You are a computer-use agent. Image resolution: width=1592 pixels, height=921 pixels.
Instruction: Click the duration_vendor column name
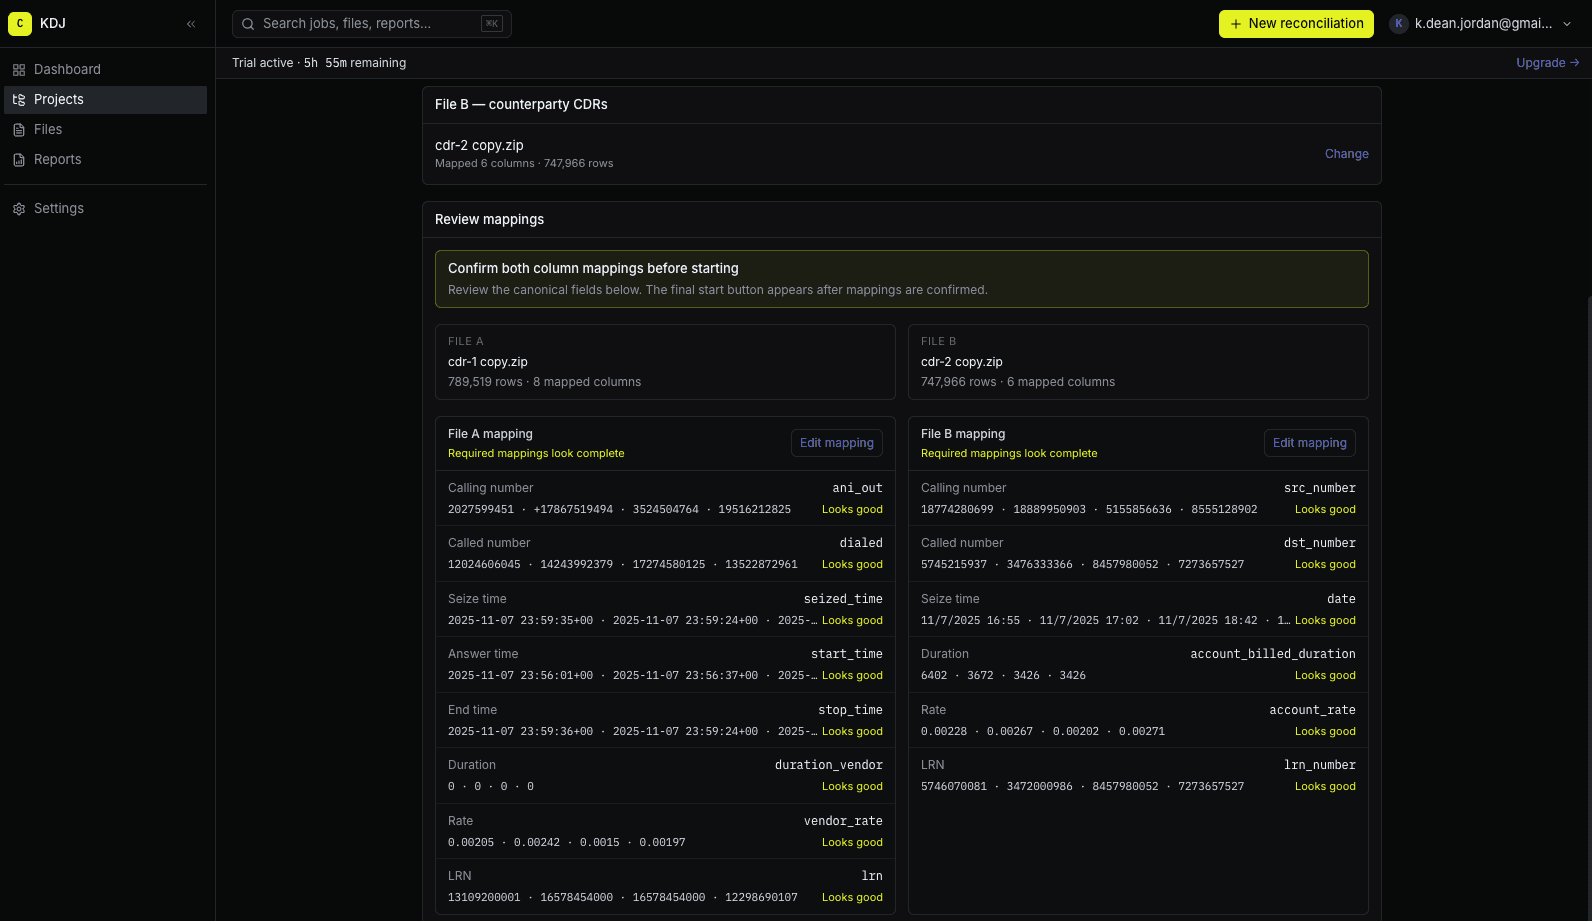click(829, 765)
